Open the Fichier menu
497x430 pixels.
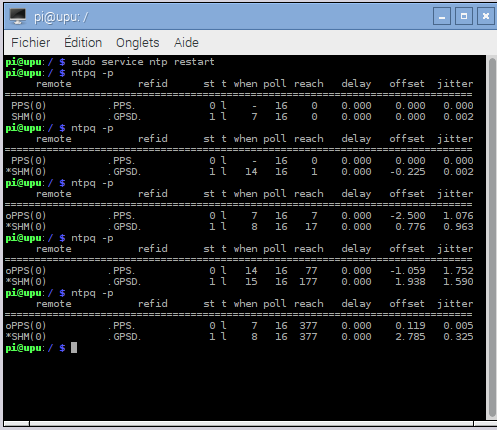click(x=31, y=43)
